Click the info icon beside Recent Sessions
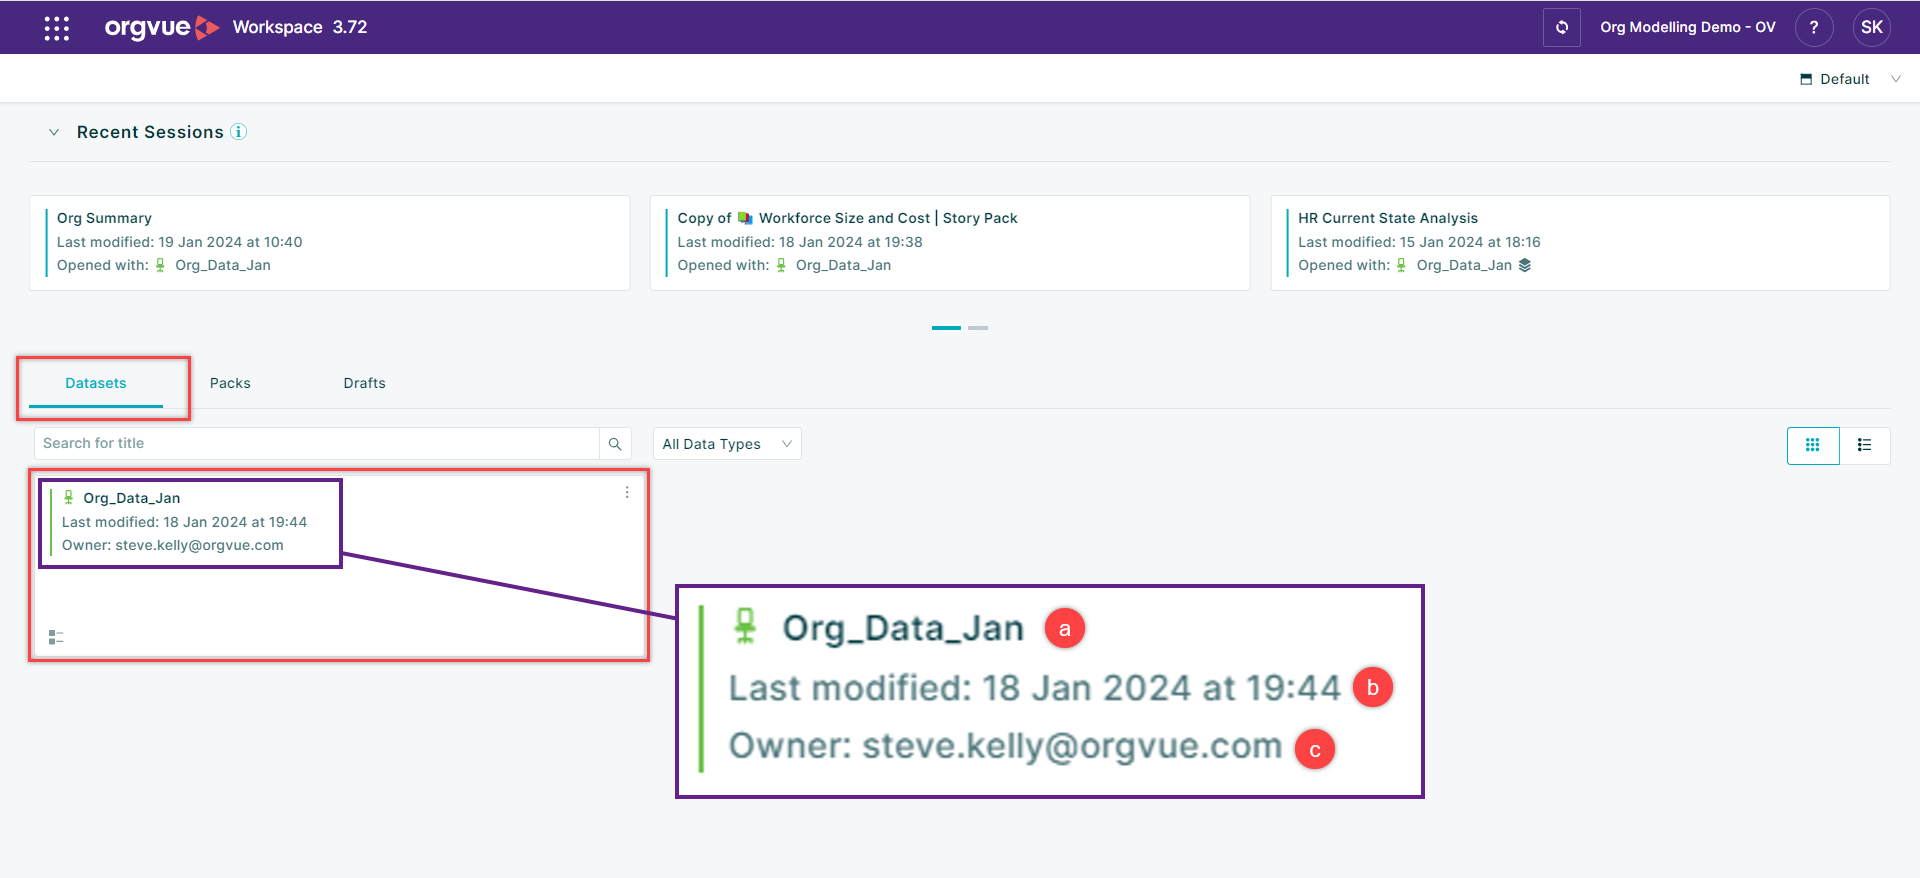Viewport: 1920px width, 878px height. [238, 132]
